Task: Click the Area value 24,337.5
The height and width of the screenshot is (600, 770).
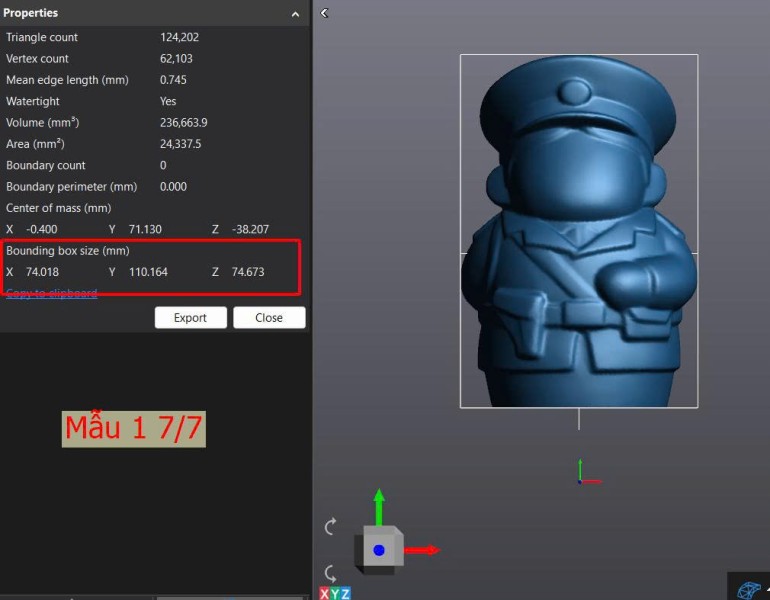Action: pyautogui.click(x=181, y=144)
